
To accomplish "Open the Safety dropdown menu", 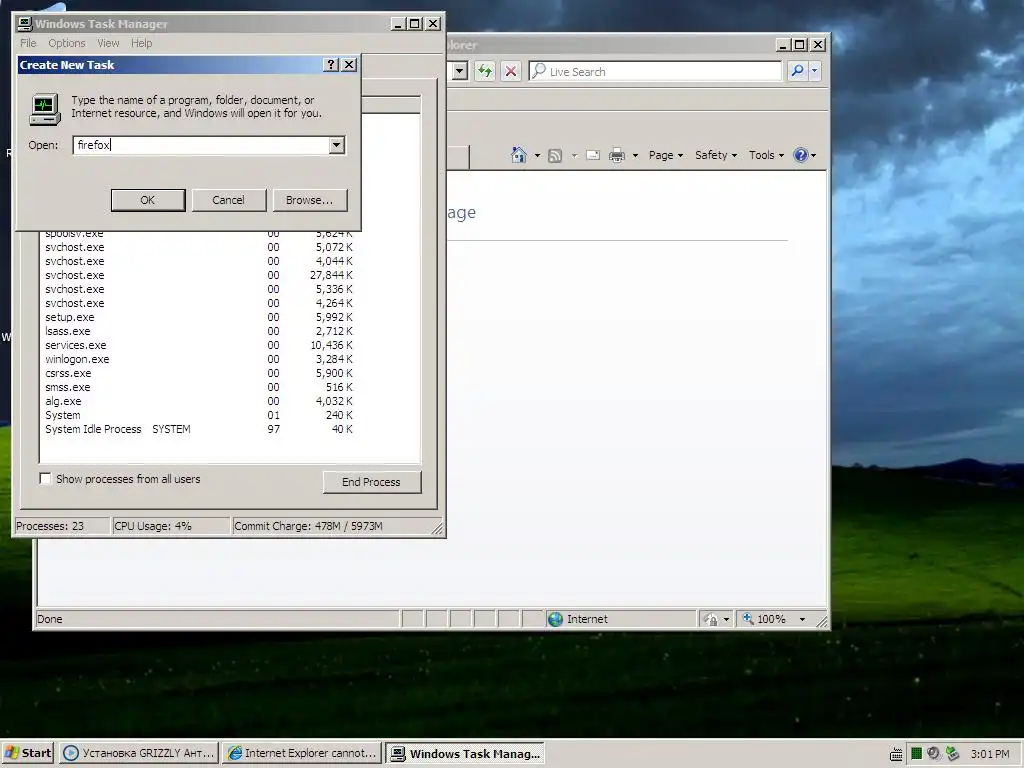I will point(716,155).
